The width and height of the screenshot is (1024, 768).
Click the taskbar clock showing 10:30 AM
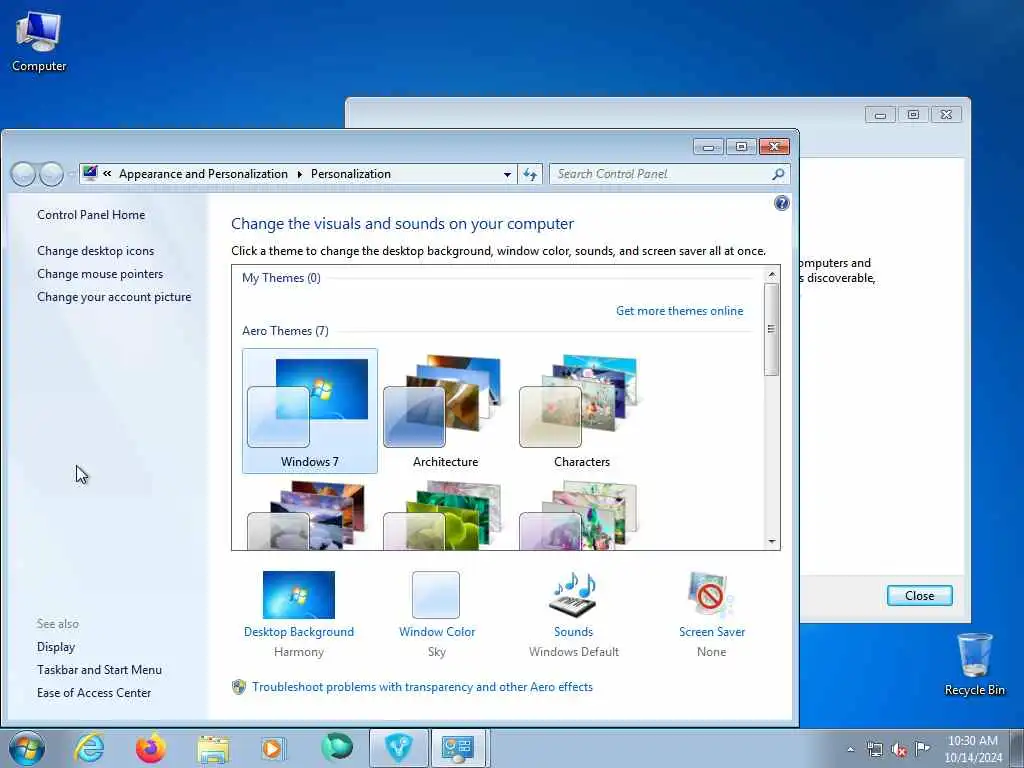pyautogui.click(x=972, y=749)
